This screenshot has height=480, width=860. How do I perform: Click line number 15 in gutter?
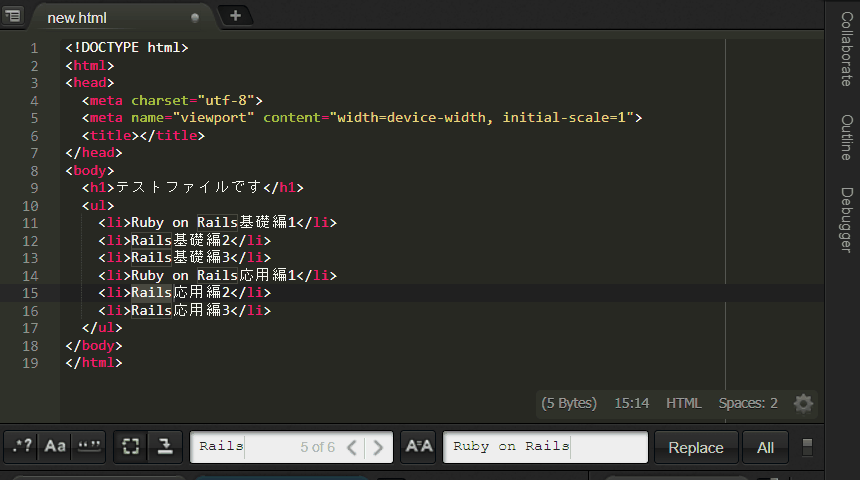pyautogui.click(x=30, y=293)
